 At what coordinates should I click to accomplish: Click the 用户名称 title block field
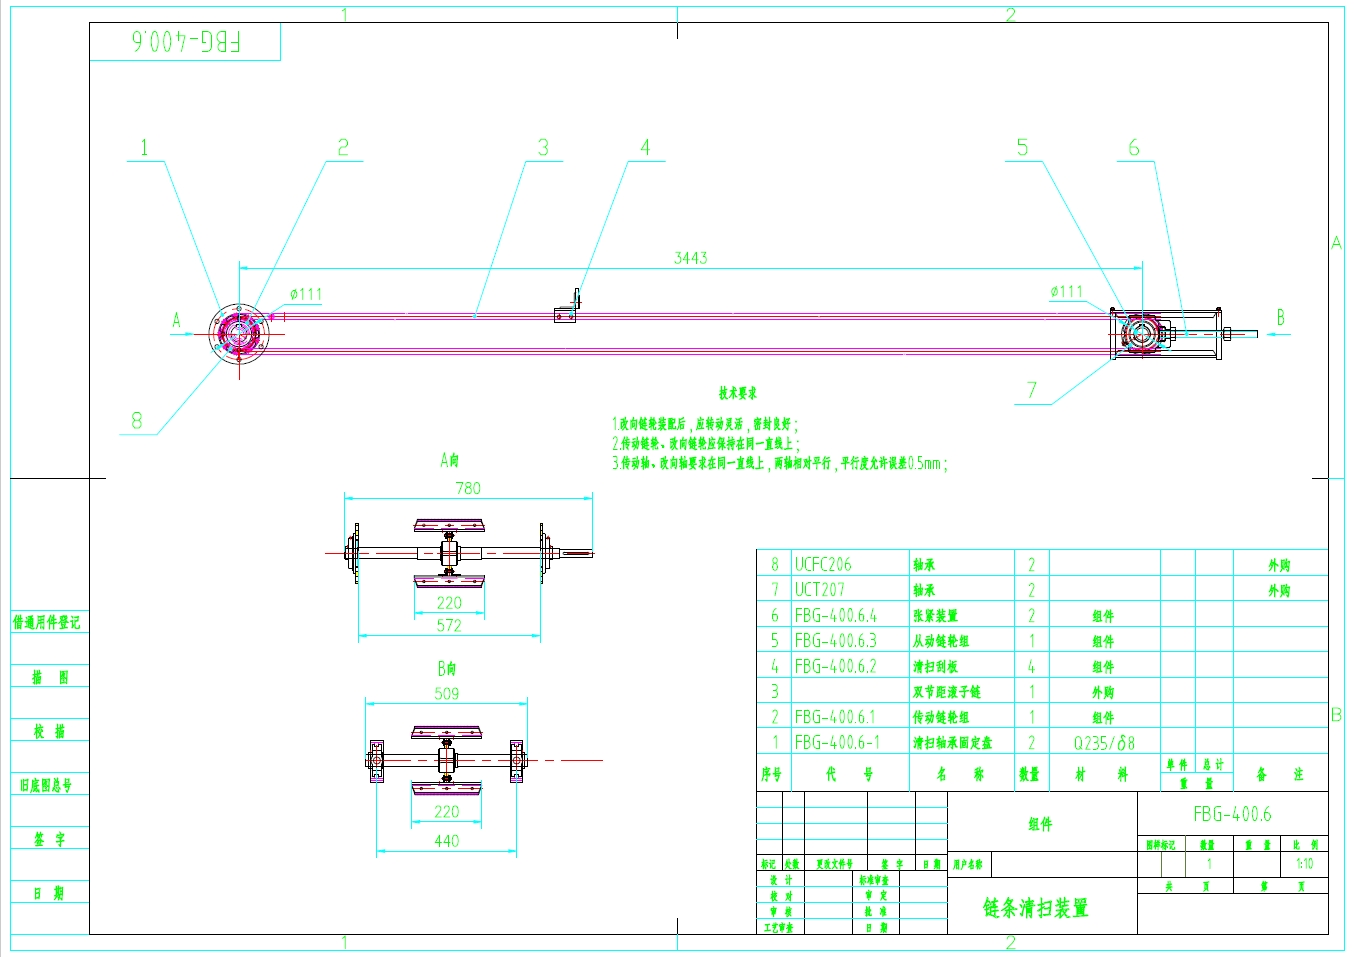[x=967, y=864]
